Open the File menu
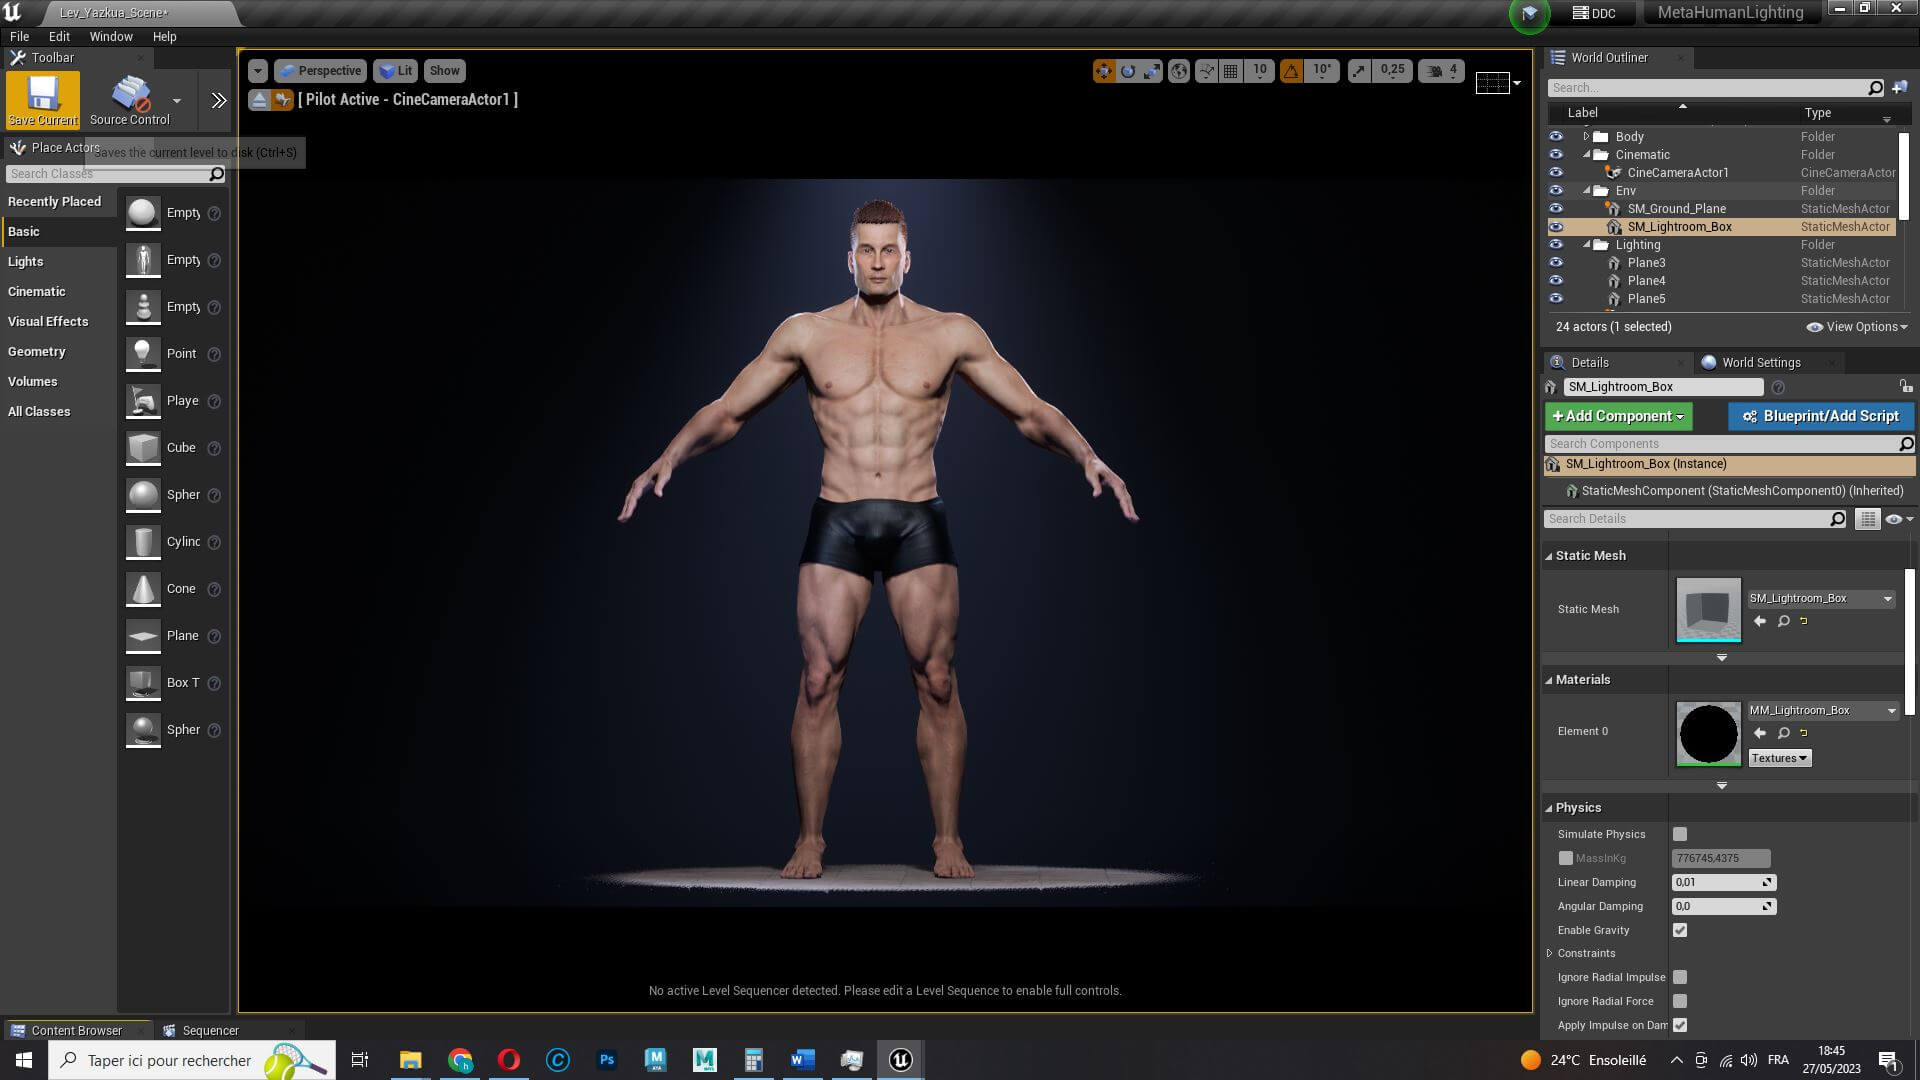The width and height of the screenshot is (1920, 1080). 19,36
